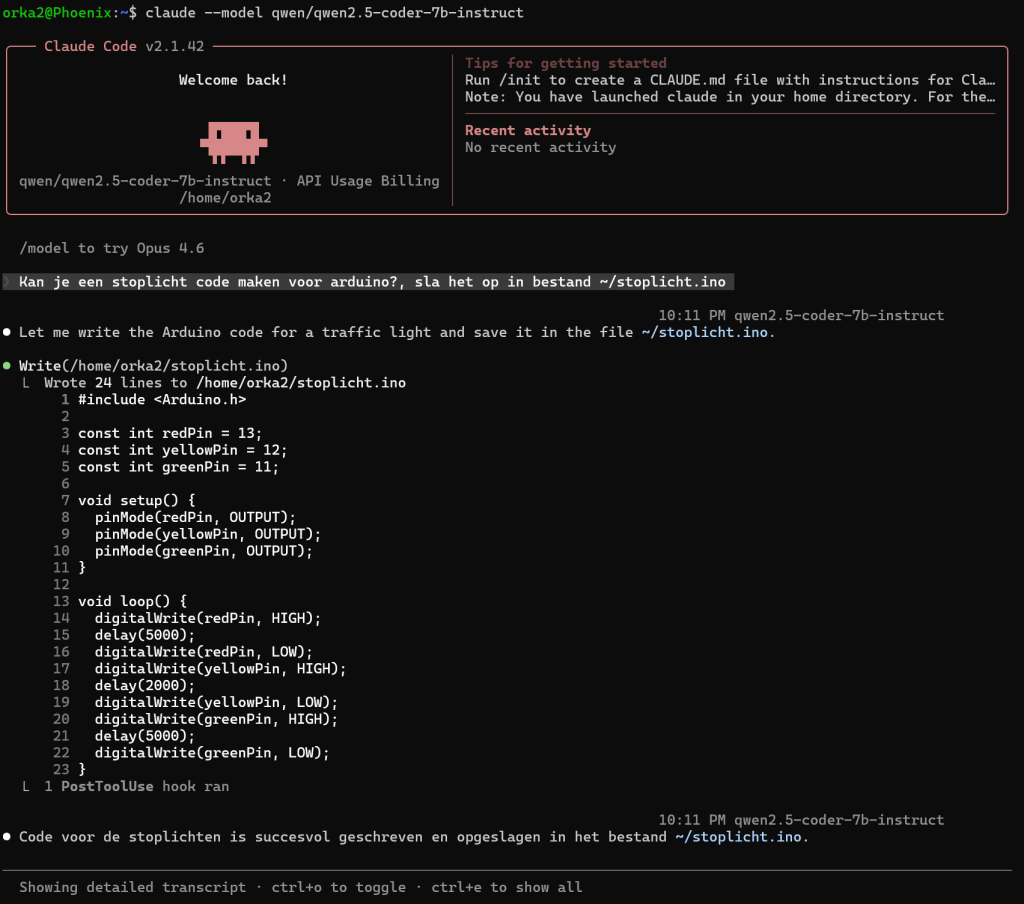Open the ~/stoplicht.ino link in the first reply
1024x904 pixels.
705,332
